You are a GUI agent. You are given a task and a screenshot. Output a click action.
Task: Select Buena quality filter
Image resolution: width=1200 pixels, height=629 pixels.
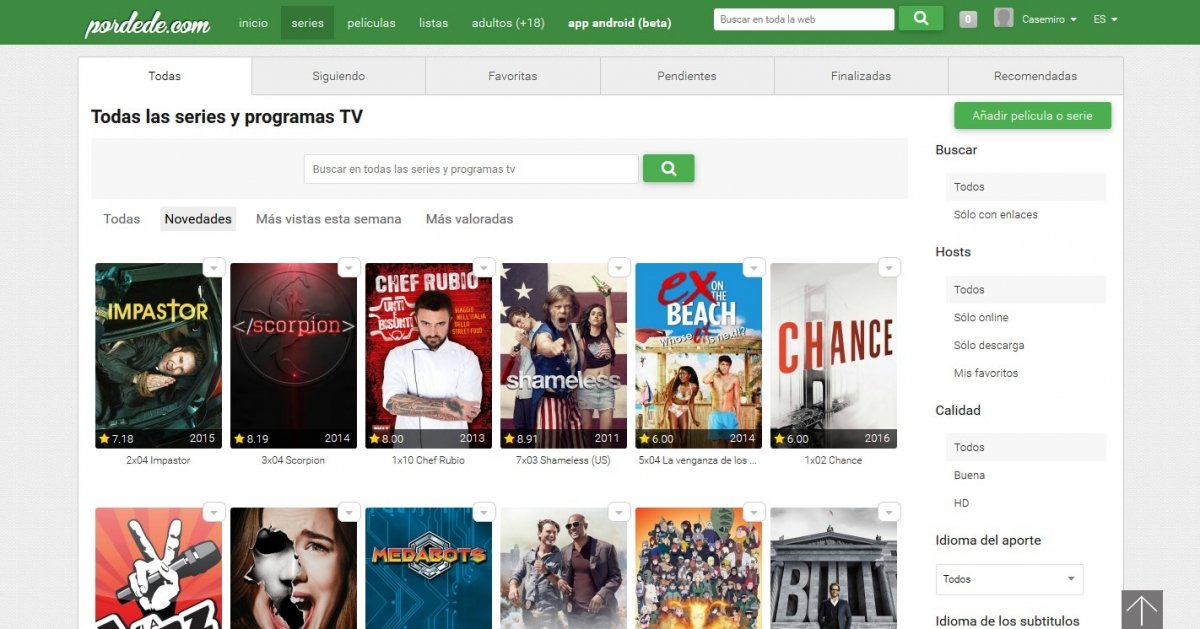coord(969,475)
